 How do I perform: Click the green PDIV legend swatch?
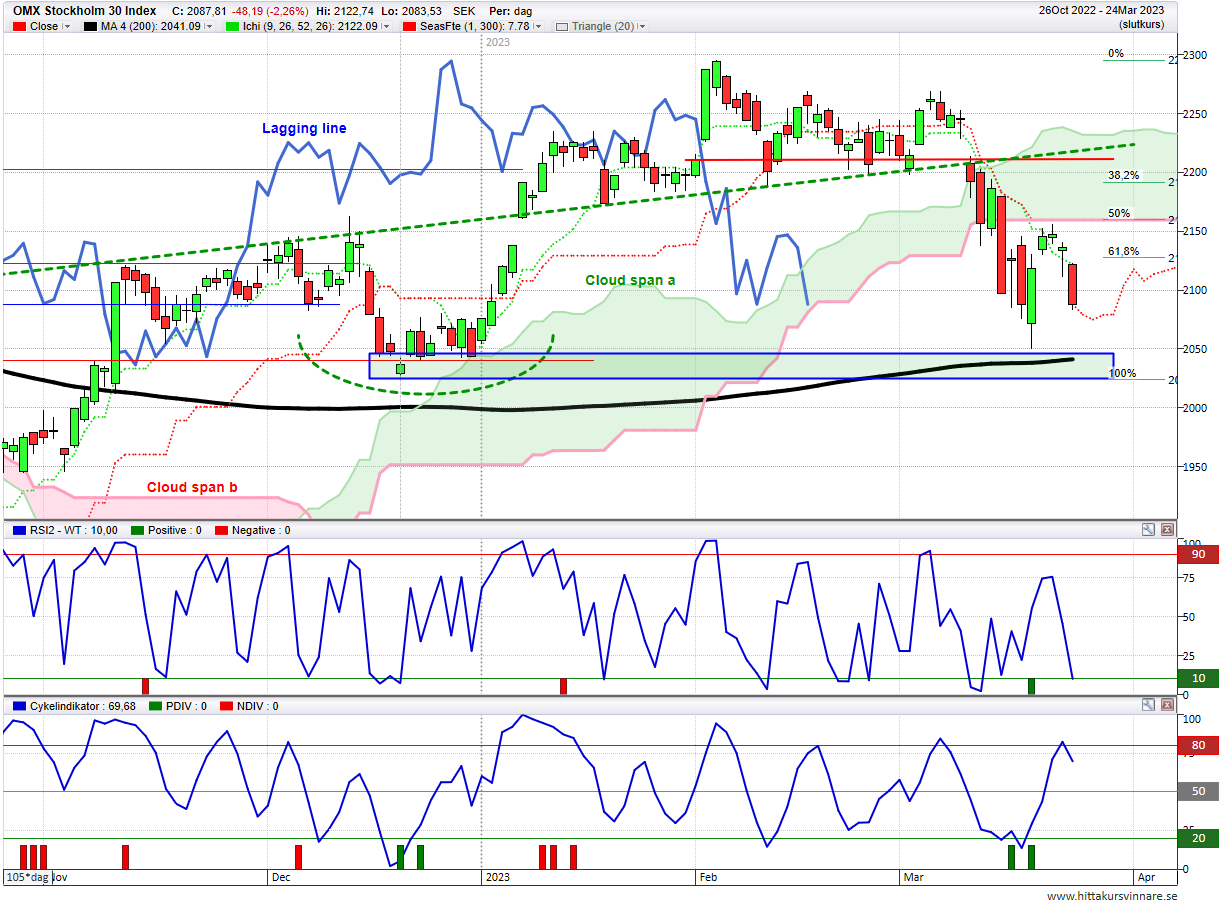(x=154, y=706)
